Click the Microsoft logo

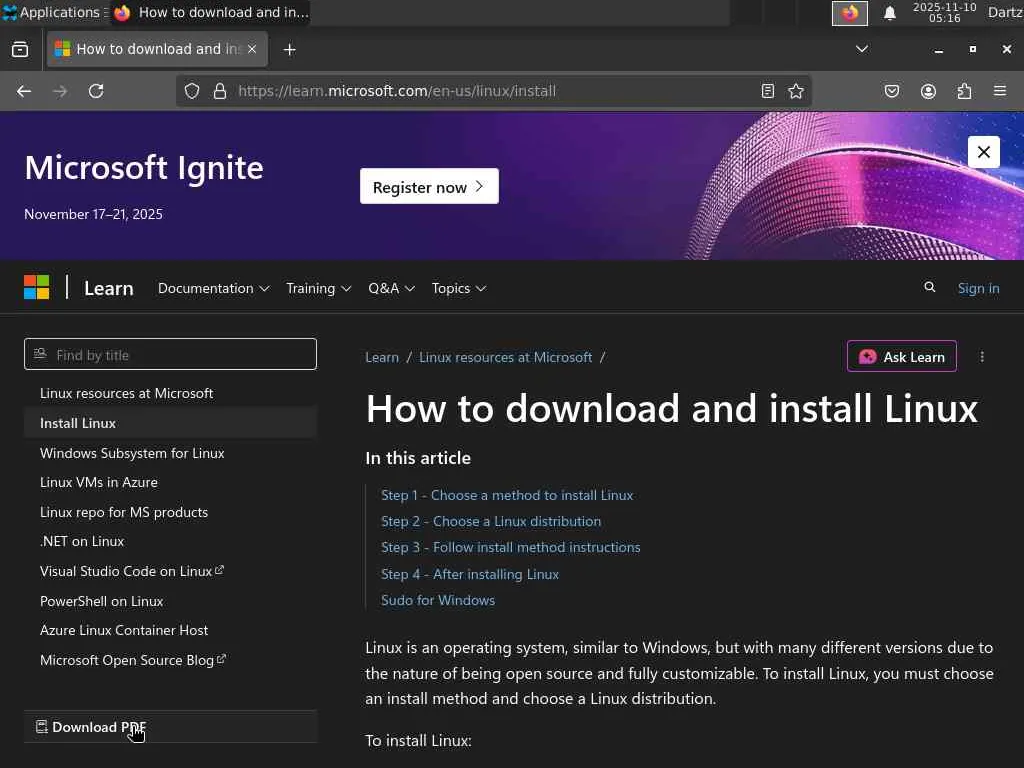[x=37, y=287]
